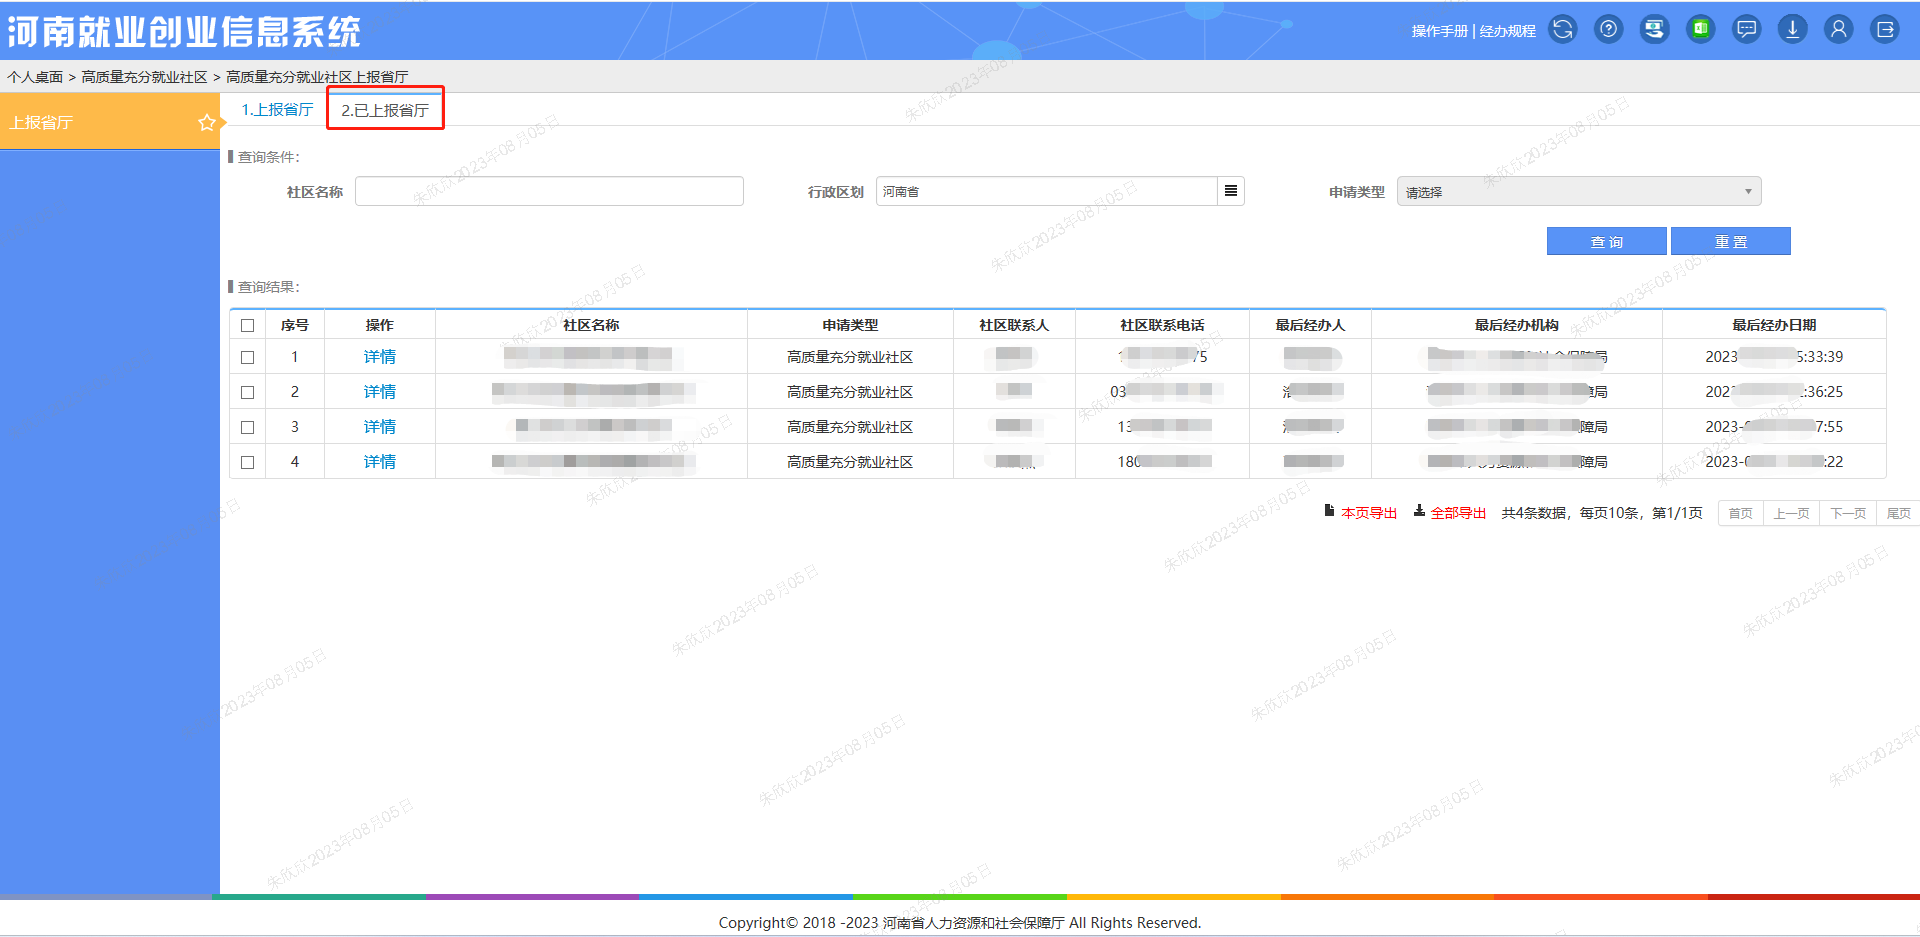Viewport: 1920px width, 937px height.
Task: Click the logout icon at top right
Action: 1884,29
